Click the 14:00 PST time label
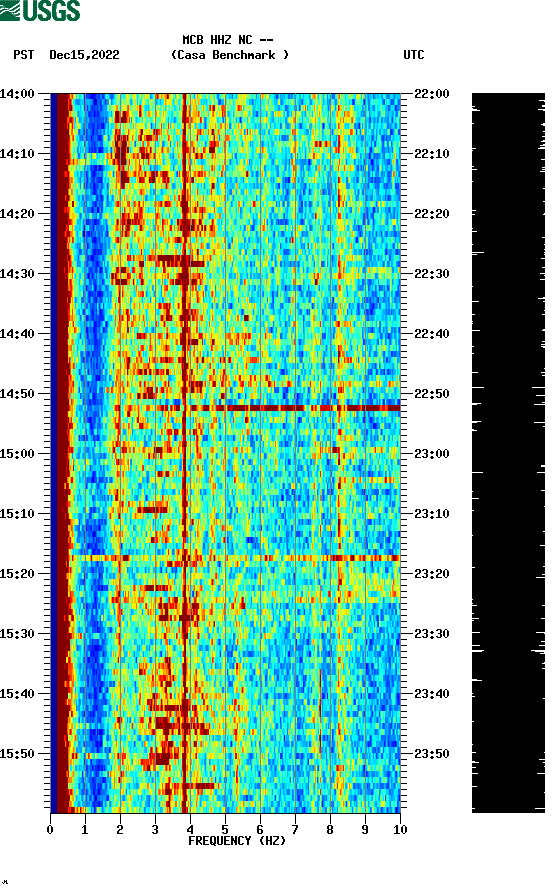Image resolution: width=552 pixels, height=893 pixels. click(17, 94)
